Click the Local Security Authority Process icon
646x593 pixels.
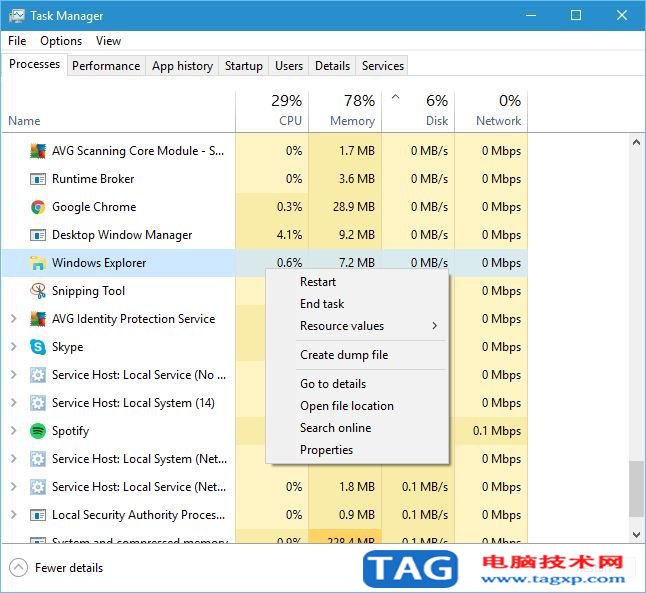tap(38, 515)
